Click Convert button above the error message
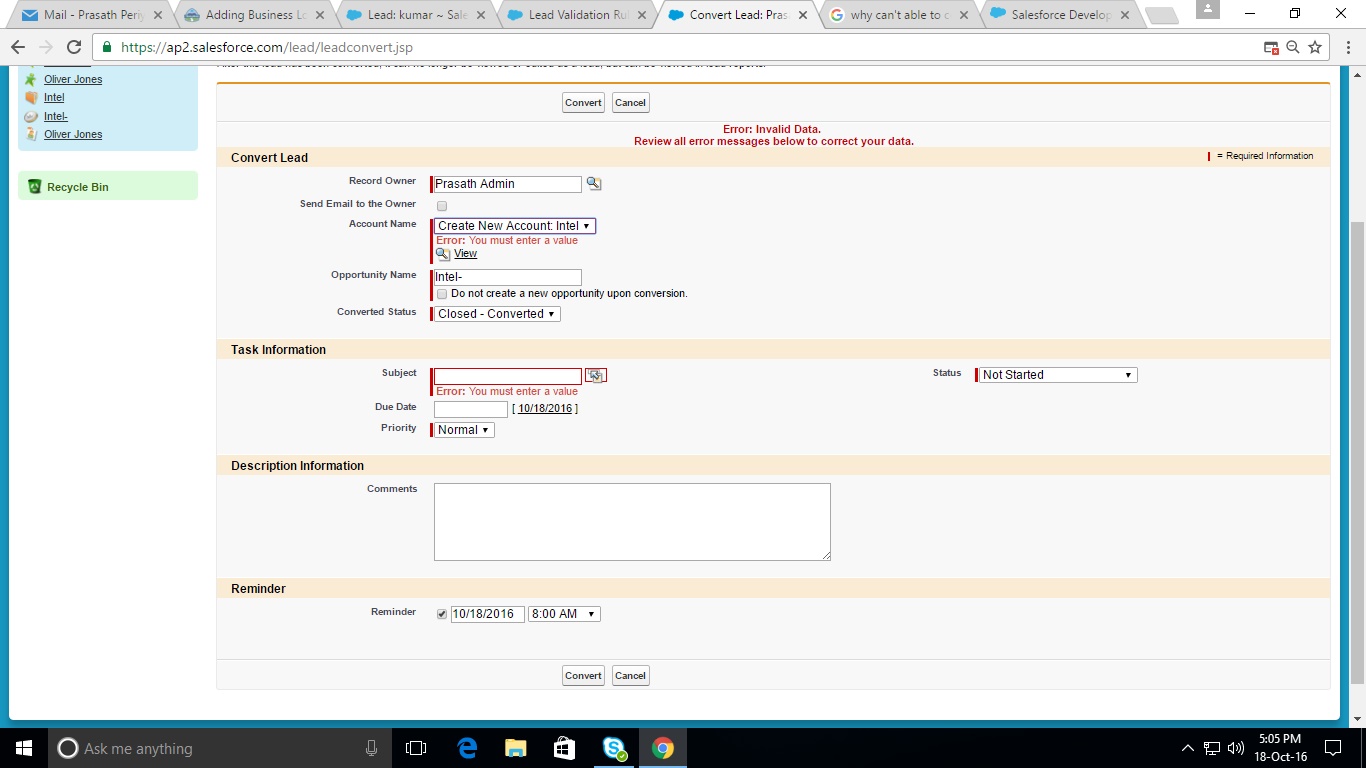 coord(583,102)
